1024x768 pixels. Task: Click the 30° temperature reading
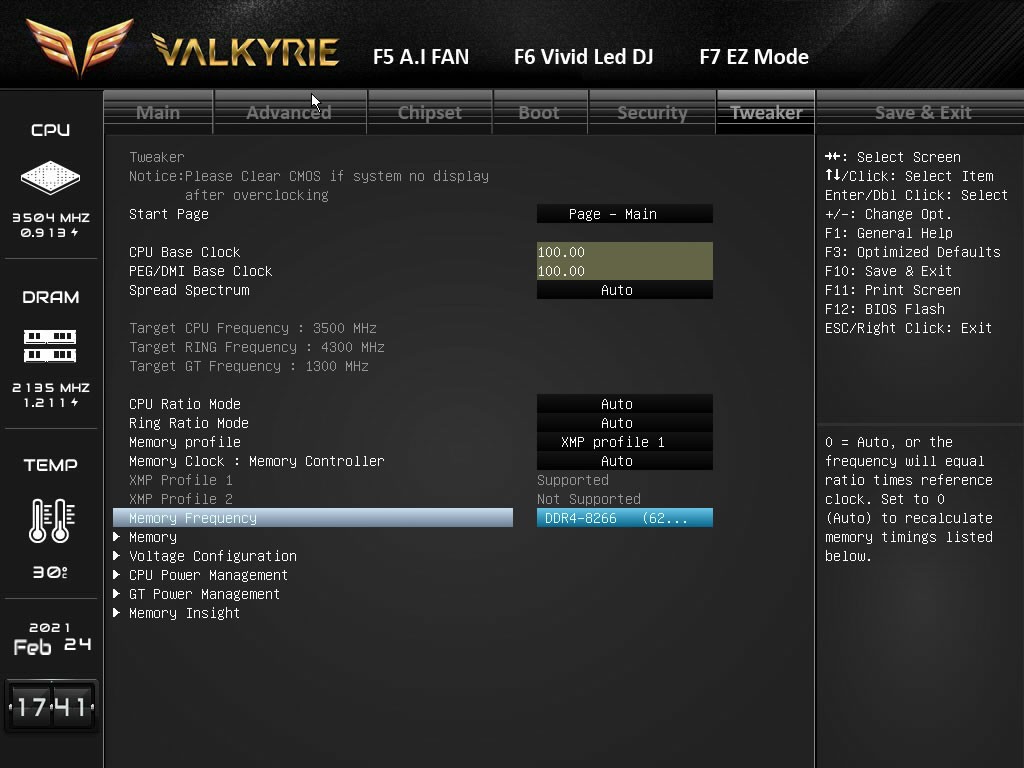click(50, 572)
